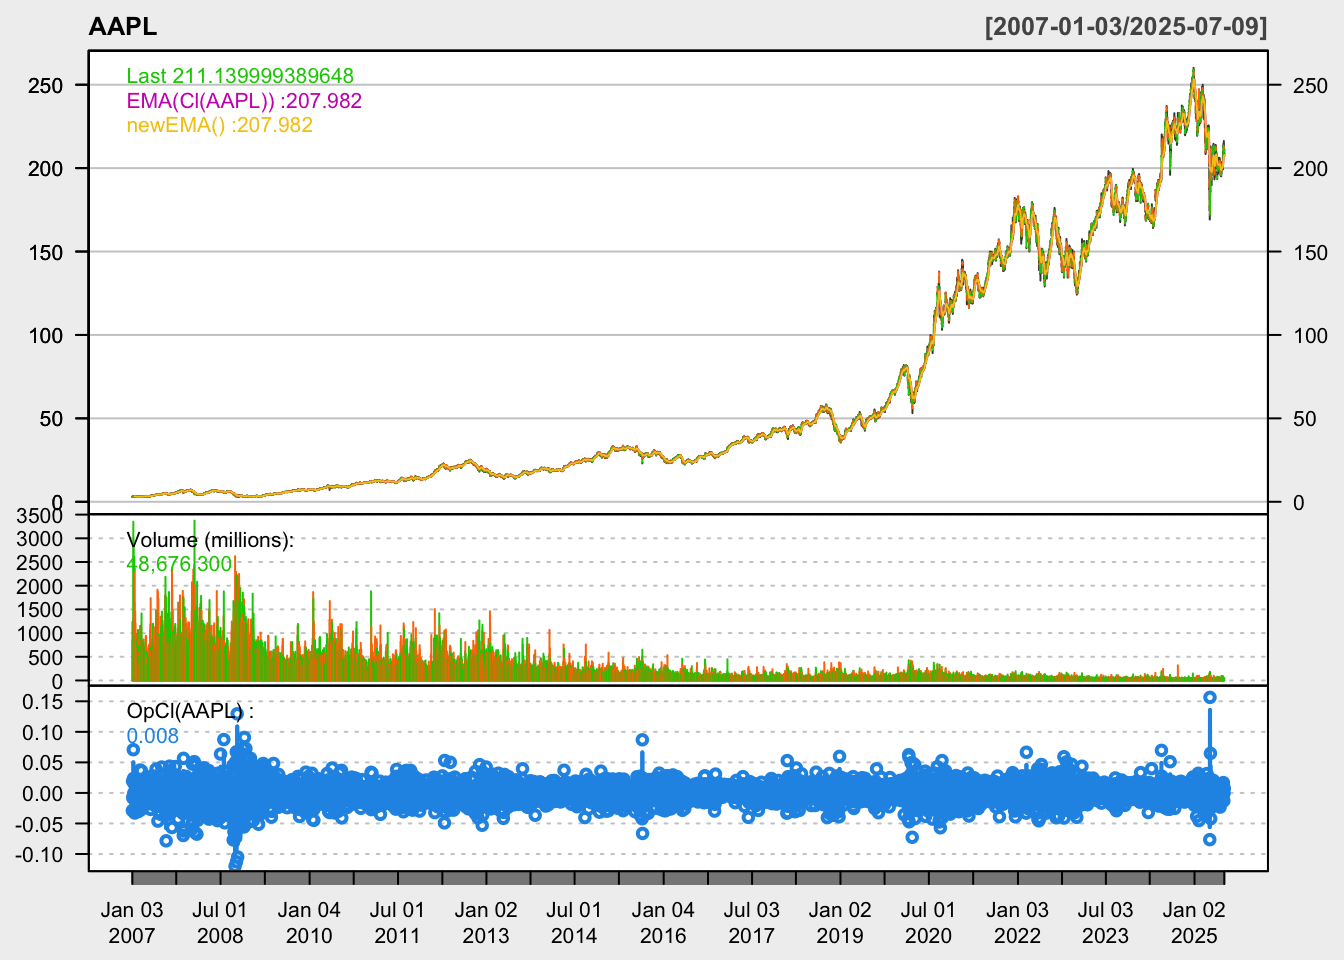
Task: Click the 1500 volume axis label
Action: tap(39, 610)
